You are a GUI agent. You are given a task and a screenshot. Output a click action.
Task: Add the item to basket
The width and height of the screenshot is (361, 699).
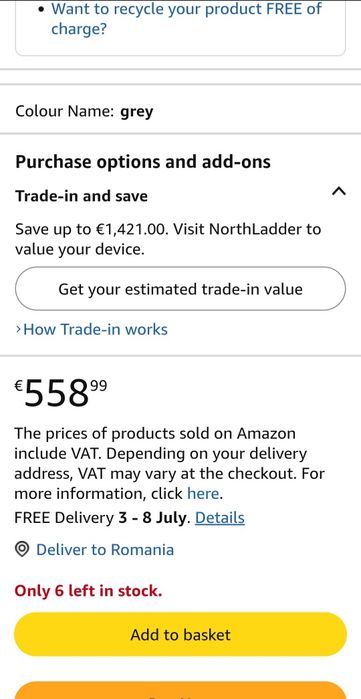point(180,634)
